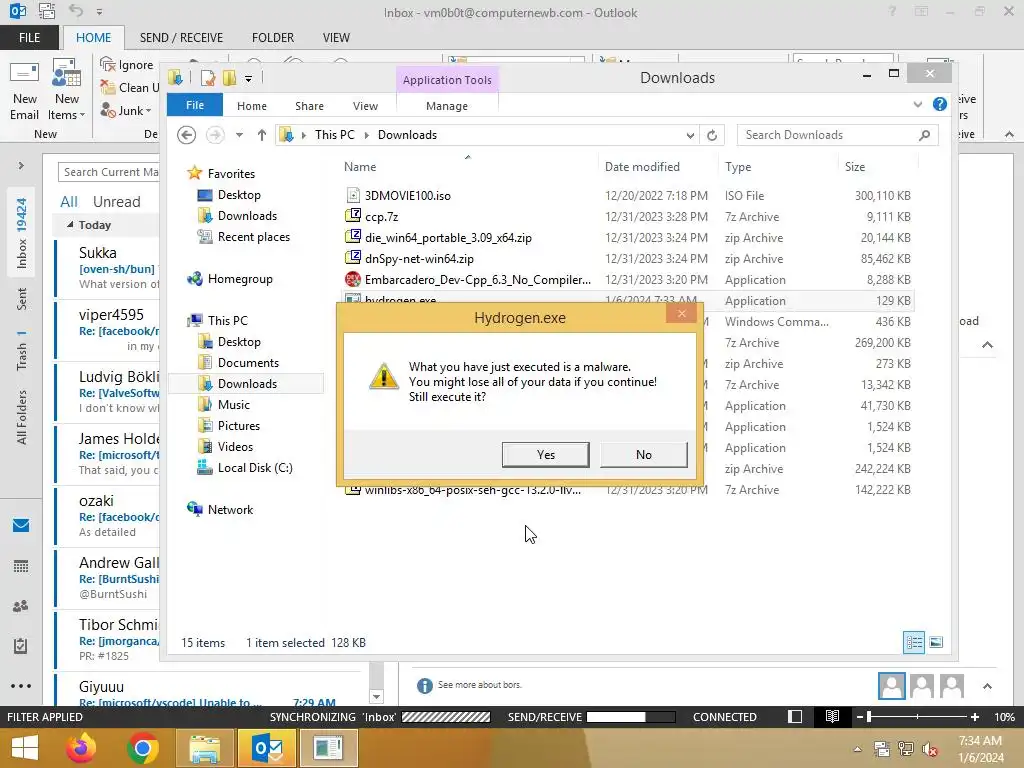Open Explorer's File menu tab
The width and height of the screenshot is (1024, 768).
tap(195, 105)
